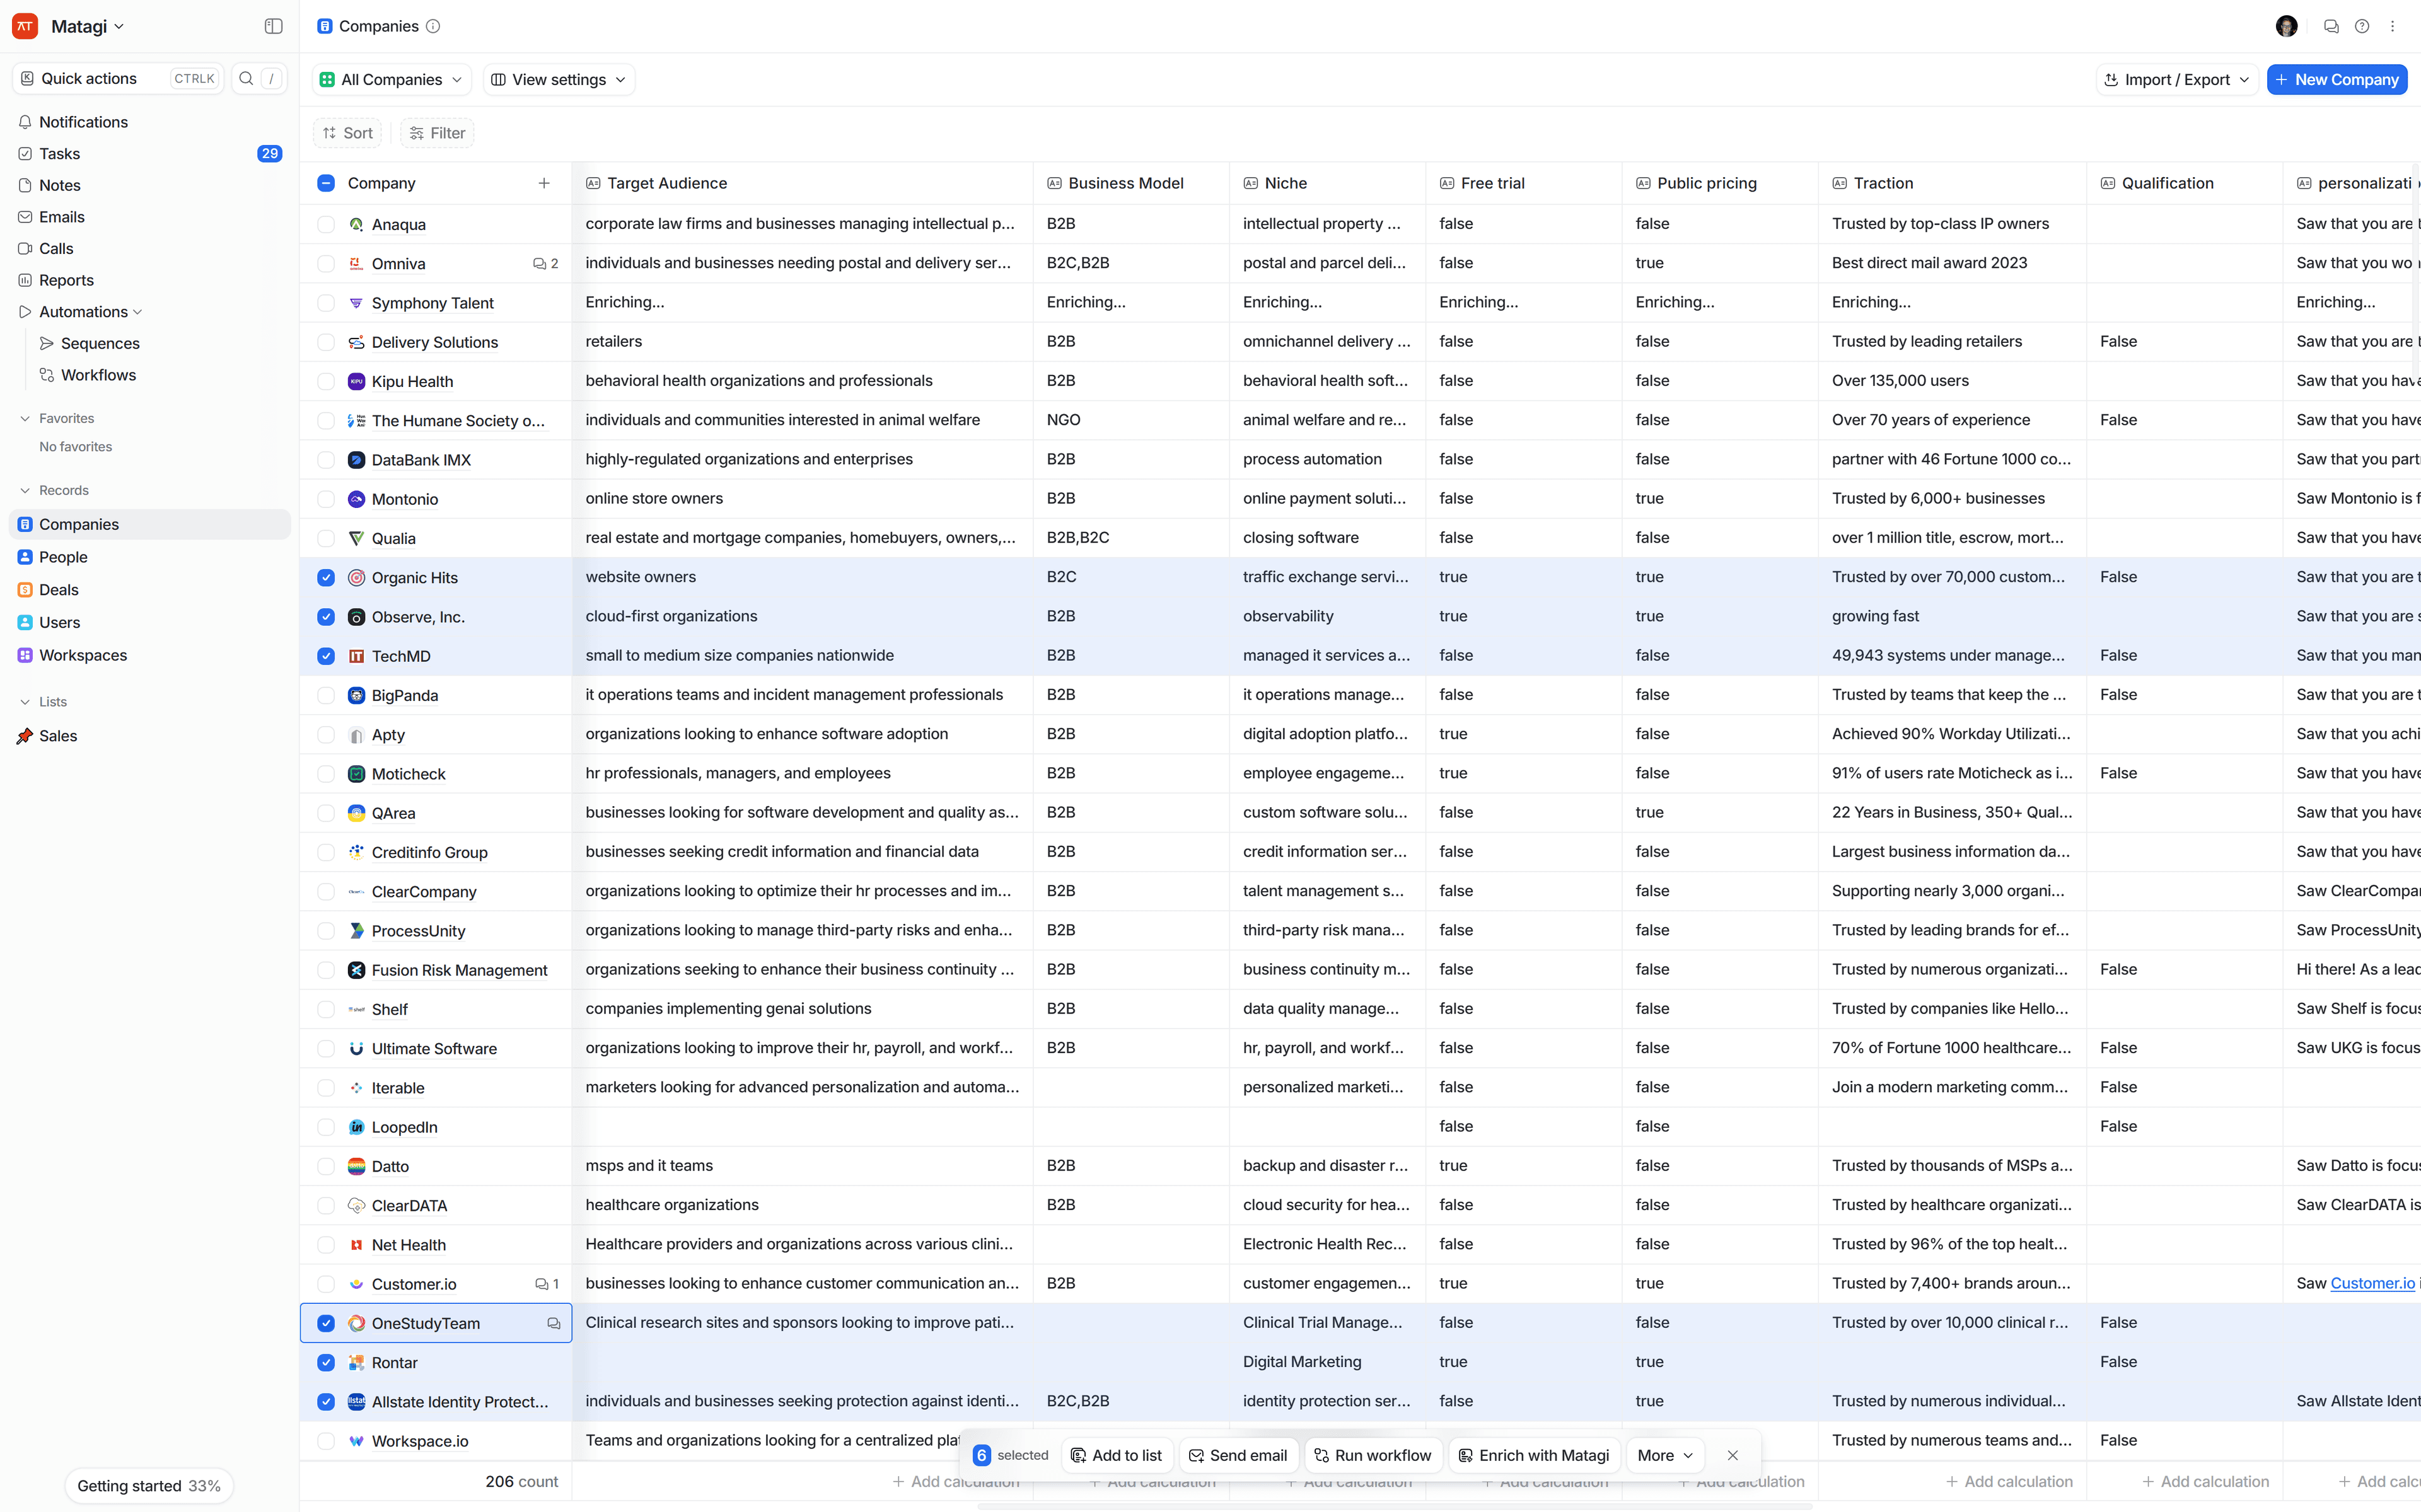Image resolution: width=2421 pixels, height=1512 pixels.
Task: Click the Customer.io link in personalization column
Action: tap(2372, 1283)
